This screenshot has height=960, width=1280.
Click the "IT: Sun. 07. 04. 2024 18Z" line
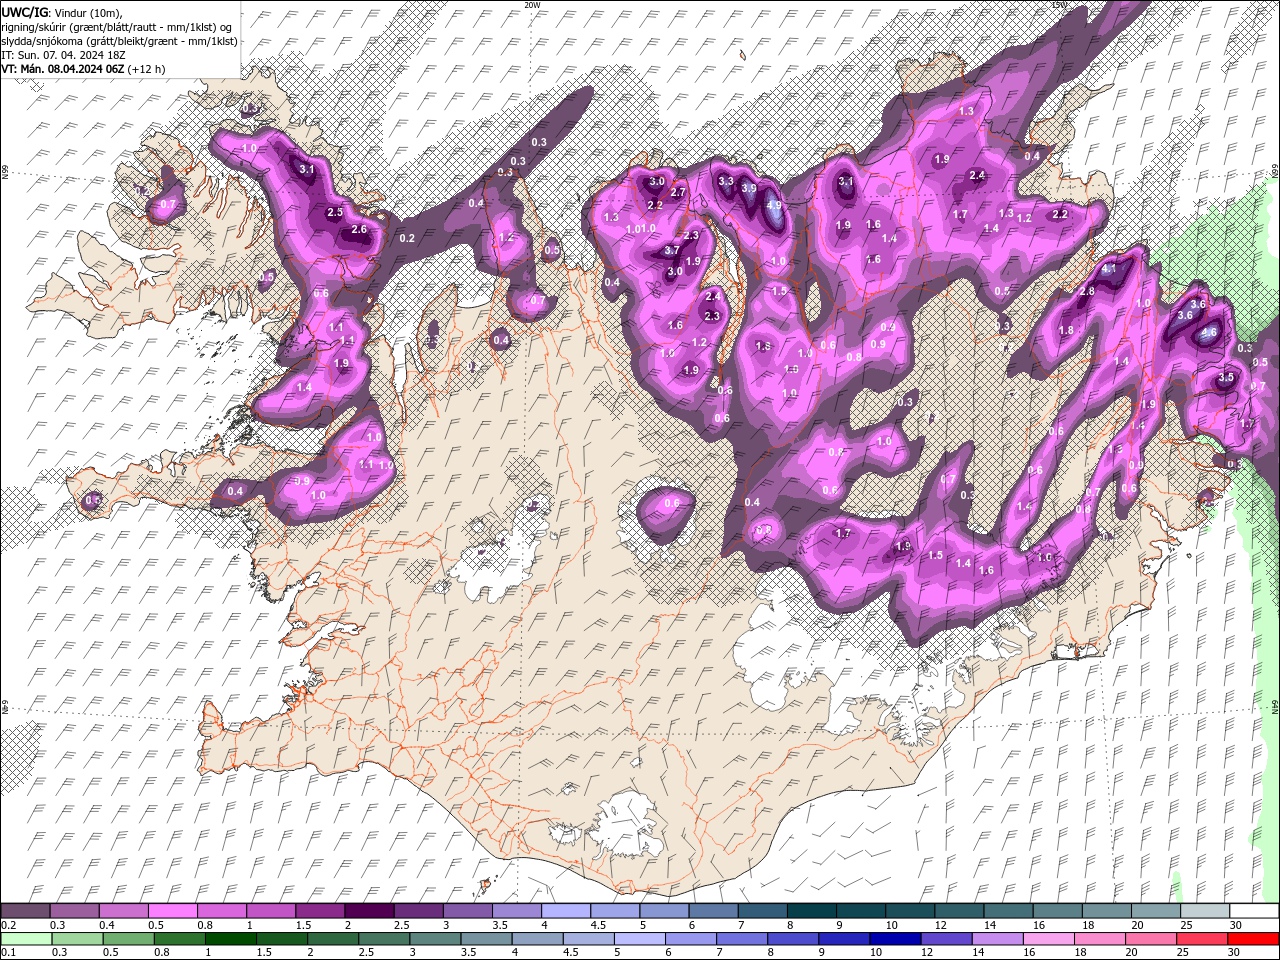click(62, 55)
